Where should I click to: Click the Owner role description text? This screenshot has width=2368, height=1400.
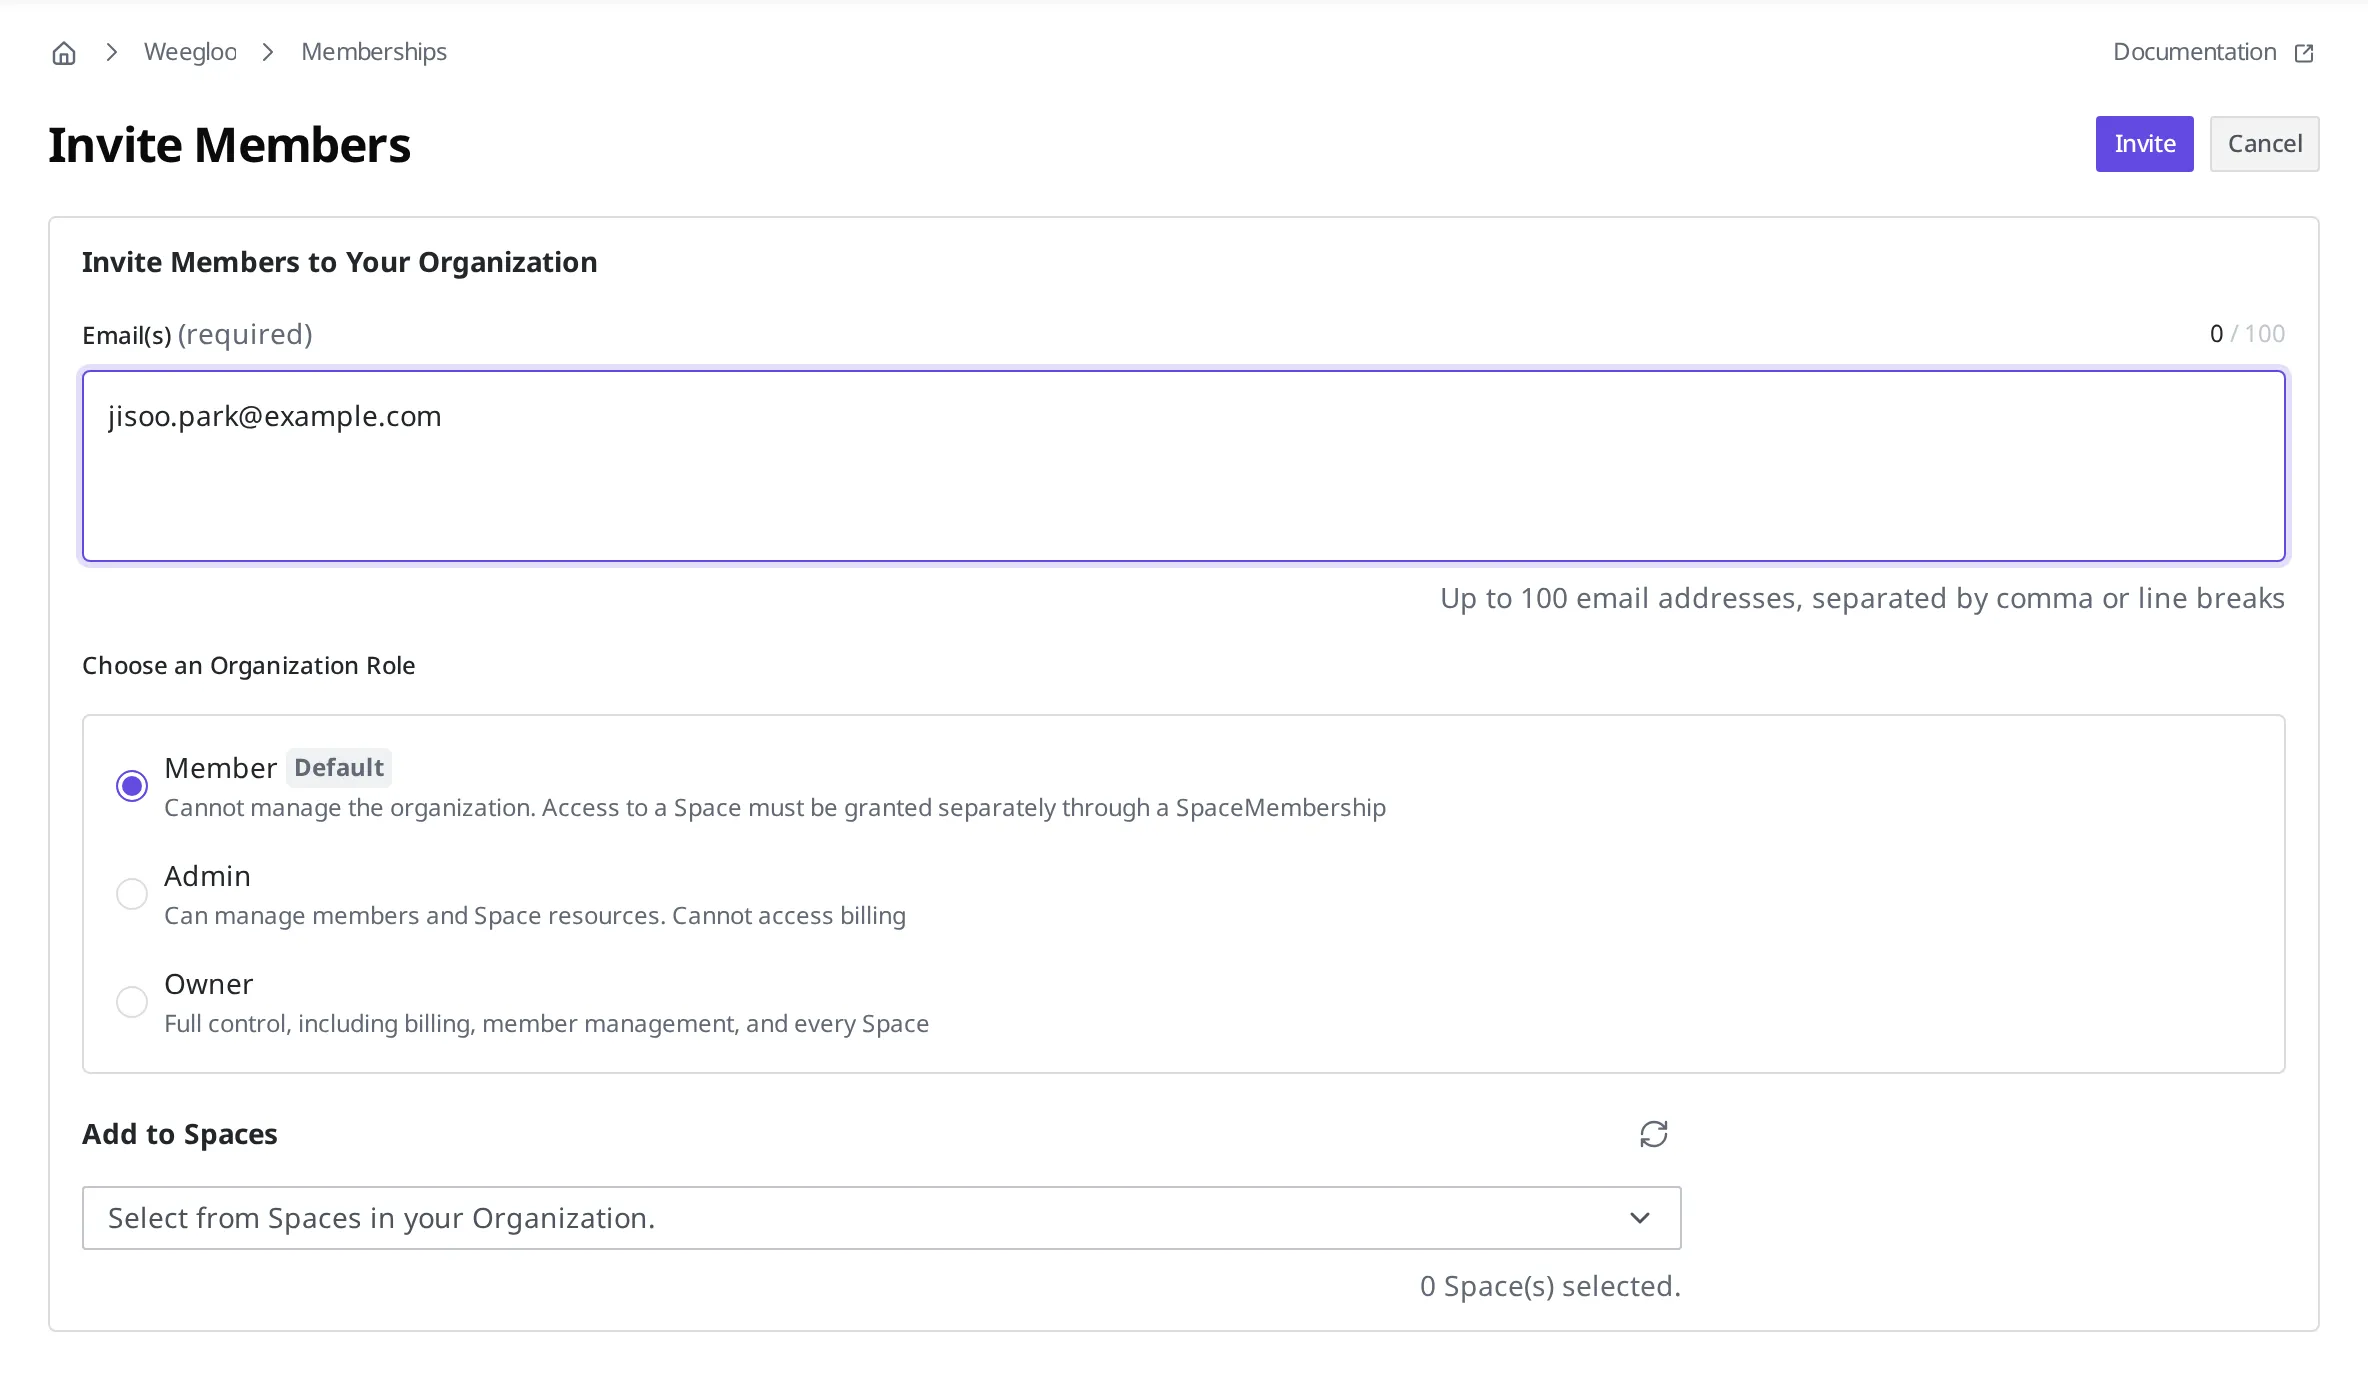(x=547, y=1024)
